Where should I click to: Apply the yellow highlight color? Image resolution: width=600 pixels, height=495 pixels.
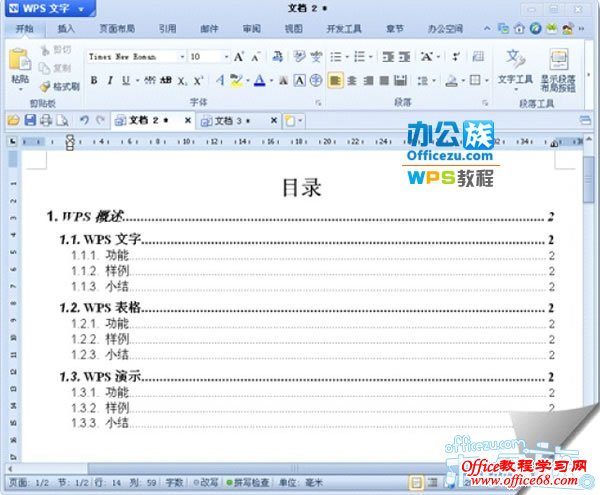point(236,80)
